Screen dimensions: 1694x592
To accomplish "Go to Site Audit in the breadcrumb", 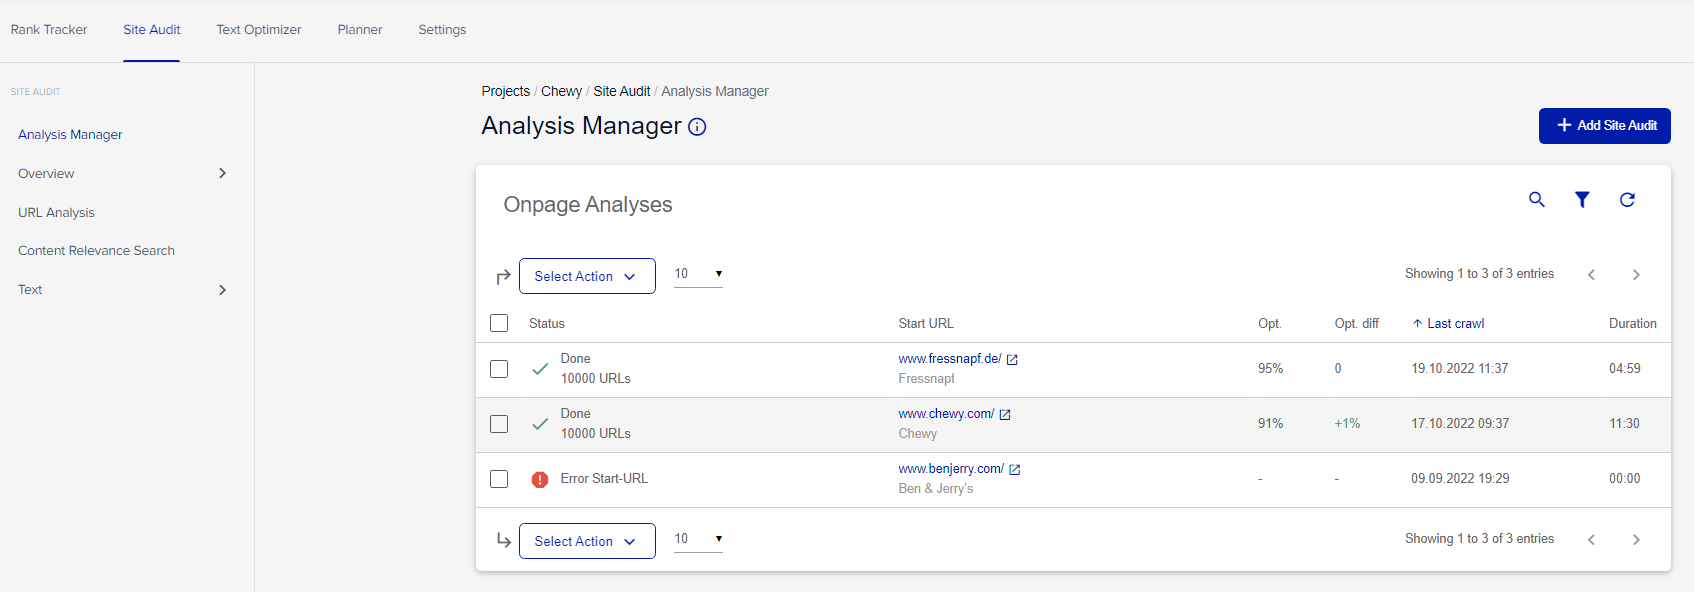I will 622,91.
